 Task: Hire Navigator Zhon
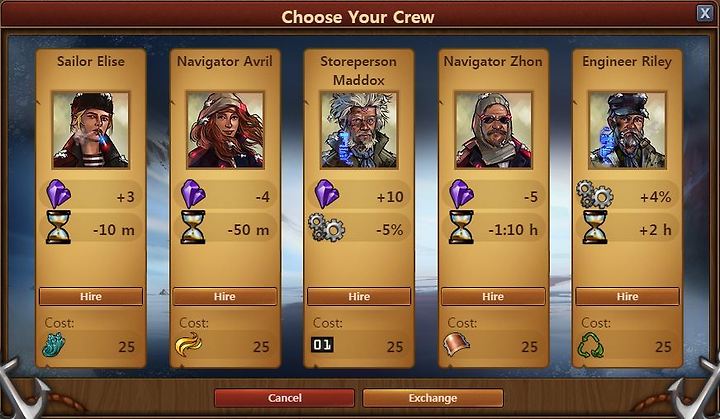point(493,296)
